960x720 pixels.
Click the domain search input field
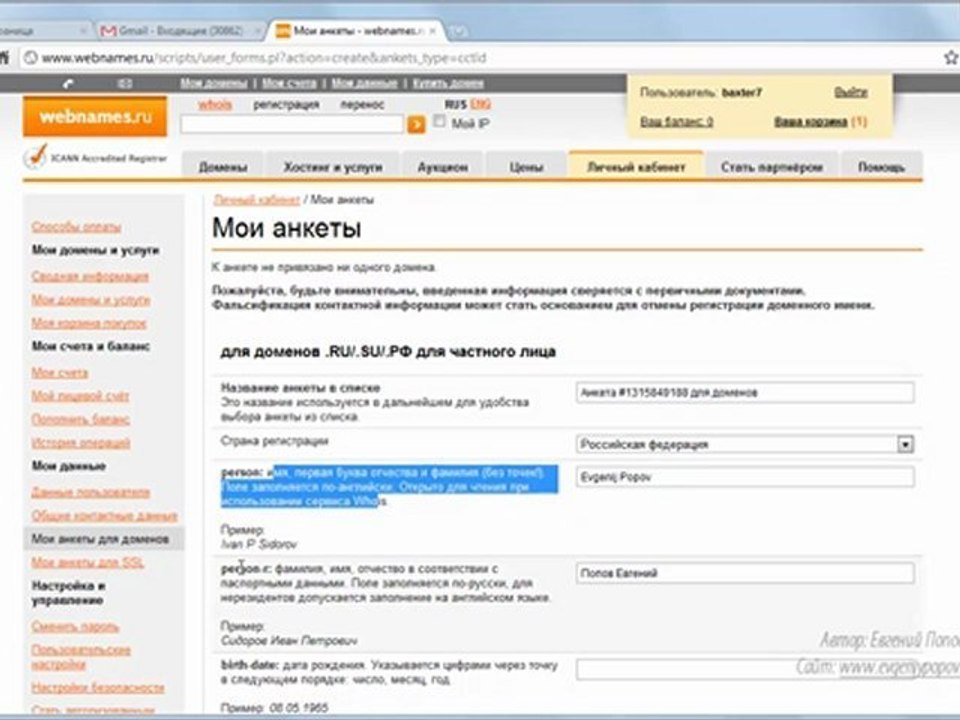pos(292,124)
